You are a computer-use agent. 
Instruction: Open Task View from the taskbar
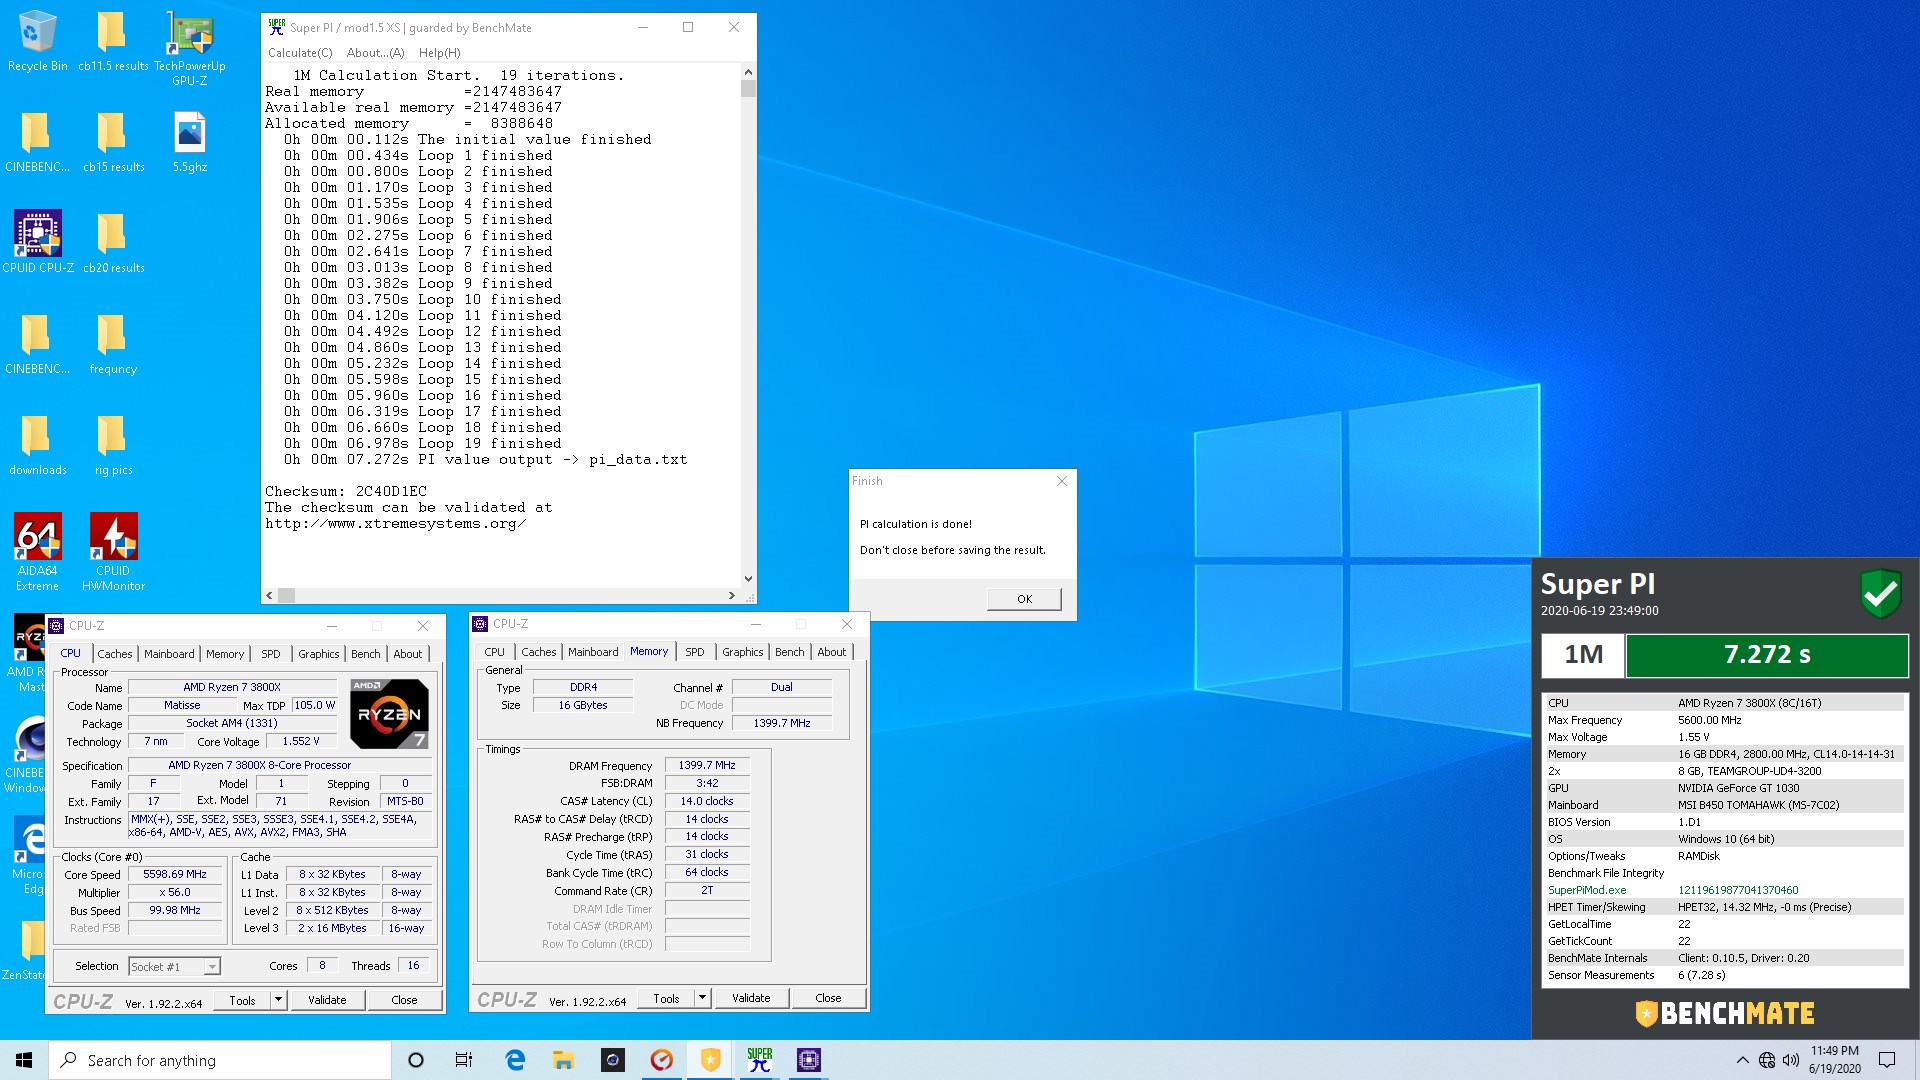(464, 1060)
